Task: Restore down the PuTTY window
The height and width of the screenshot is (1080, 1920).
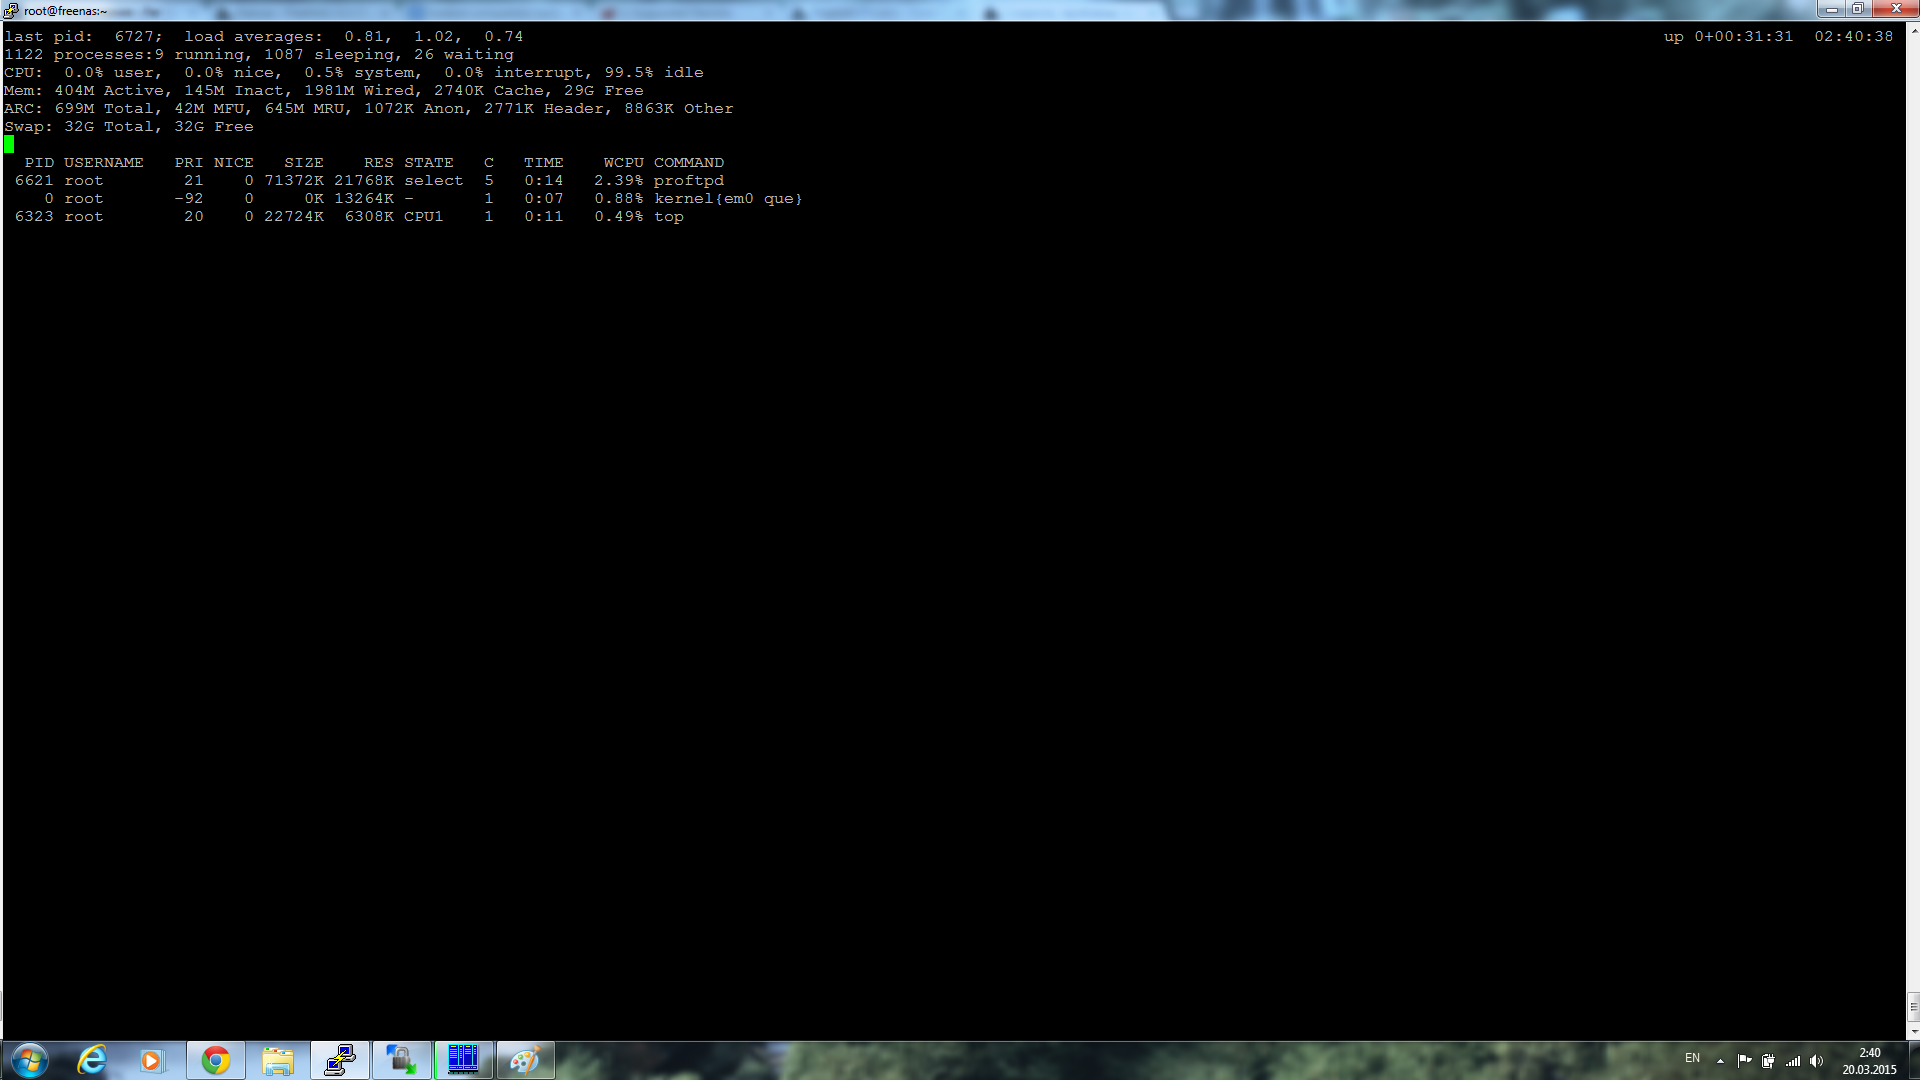Action: (1857, 9)
